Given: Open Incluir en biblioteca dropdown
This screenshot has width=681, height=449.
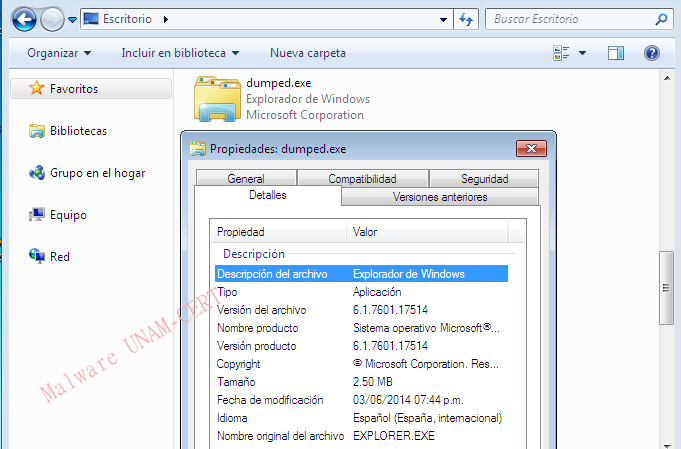Looking at the screenshot, I should 180,53.
